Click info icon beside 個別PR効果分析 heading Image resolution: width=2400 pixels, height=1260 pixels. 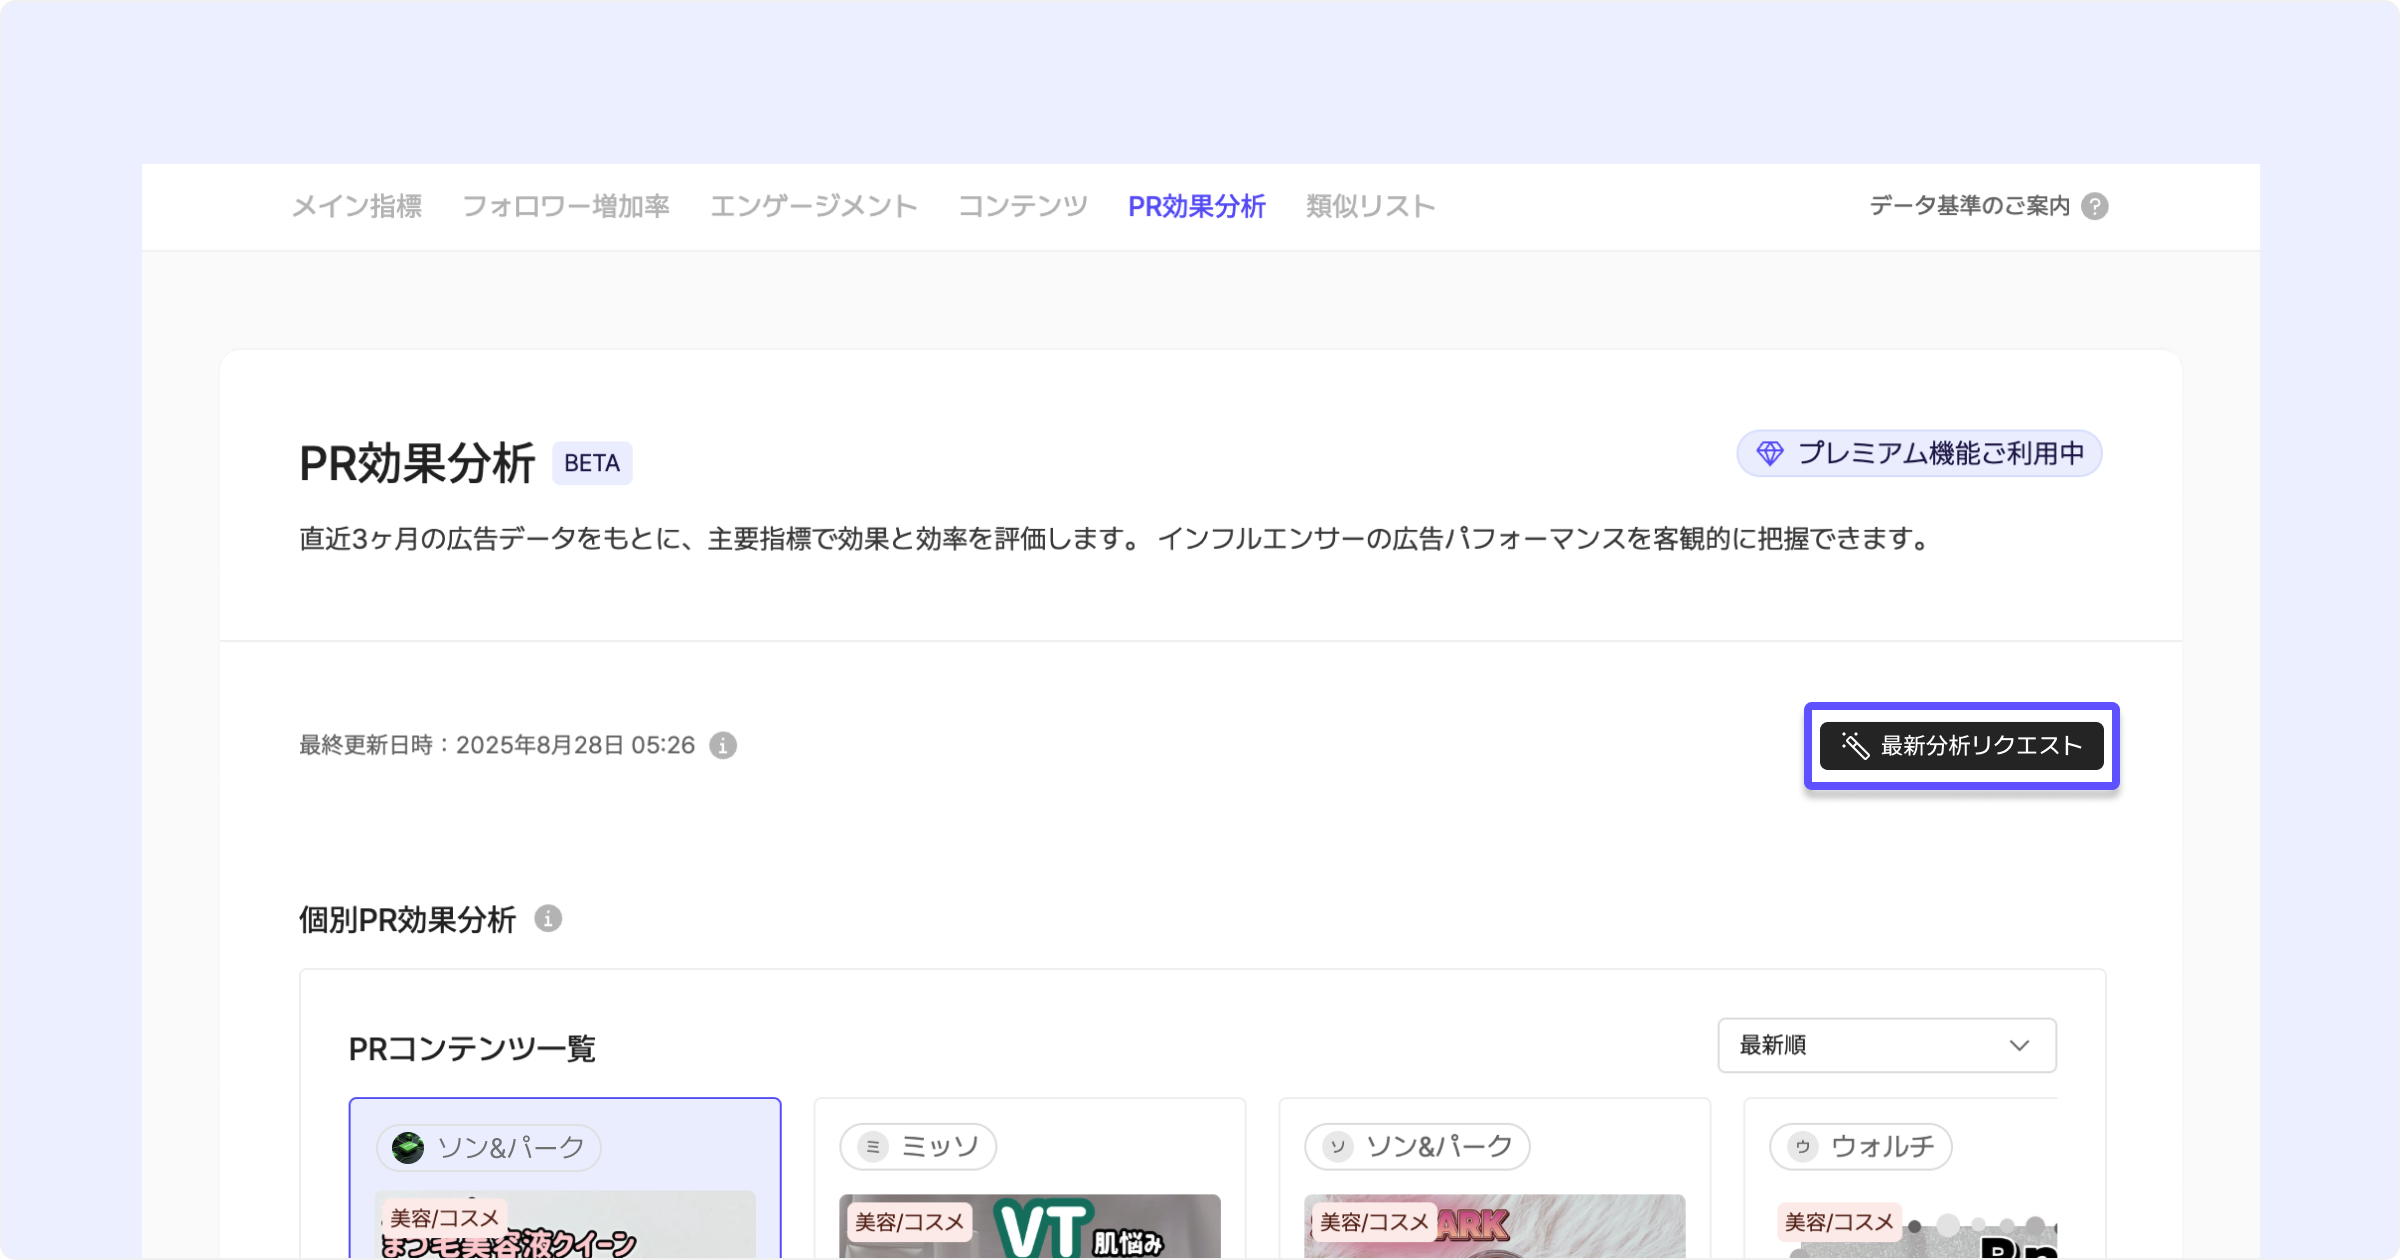pos(548,919)
